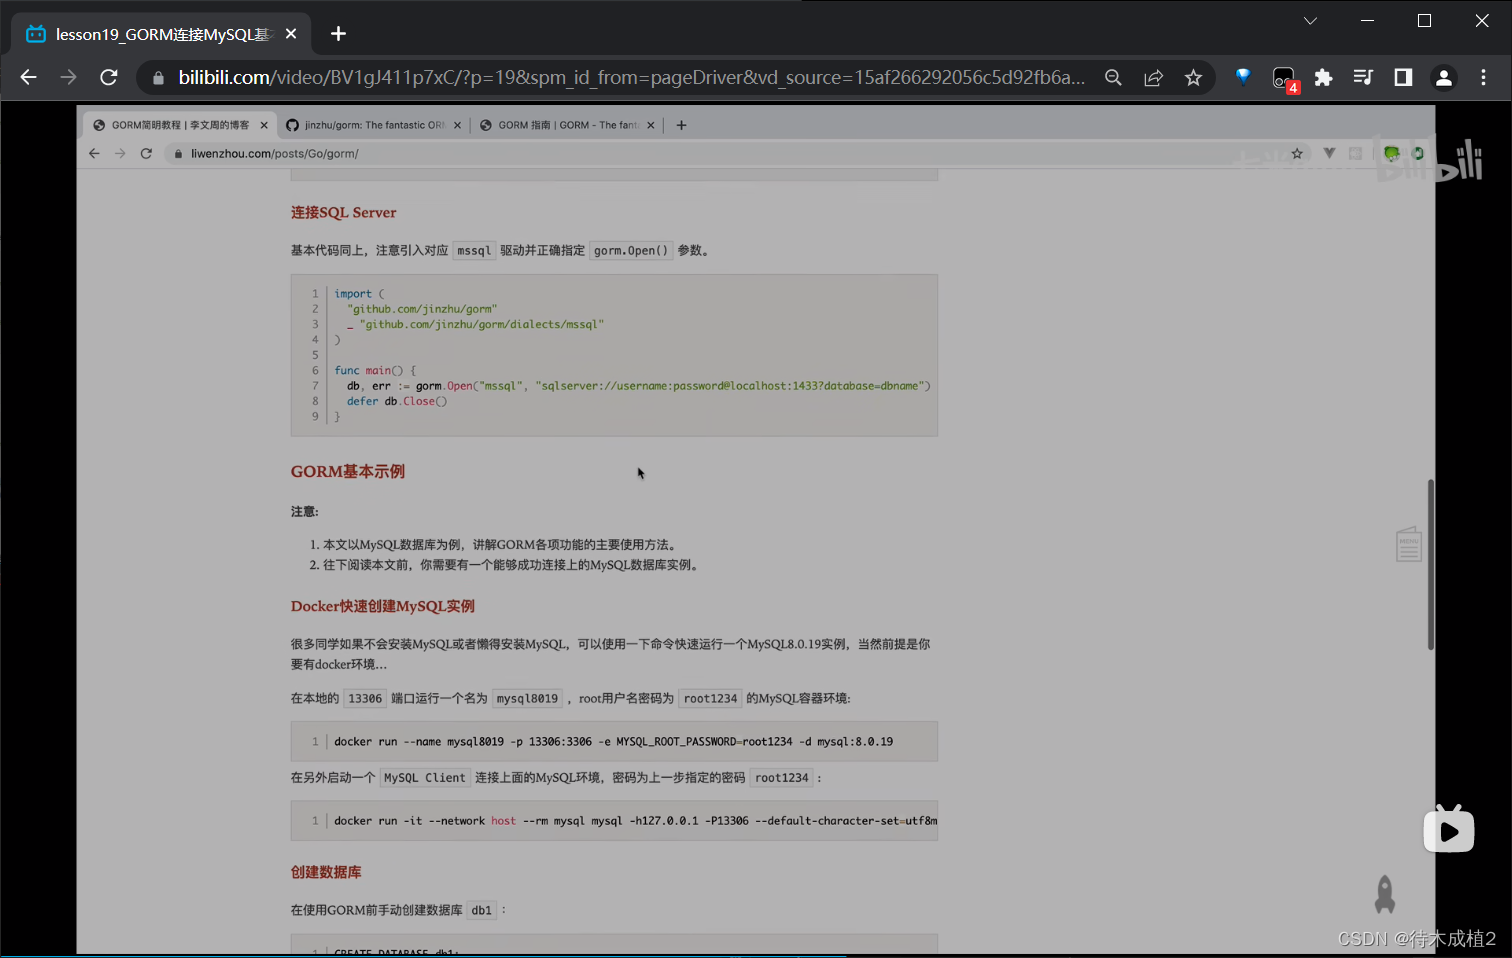Share this page using the address bar share icon
The width and height of the screenshot is (1512, 958).
(x=1153, y=78)
